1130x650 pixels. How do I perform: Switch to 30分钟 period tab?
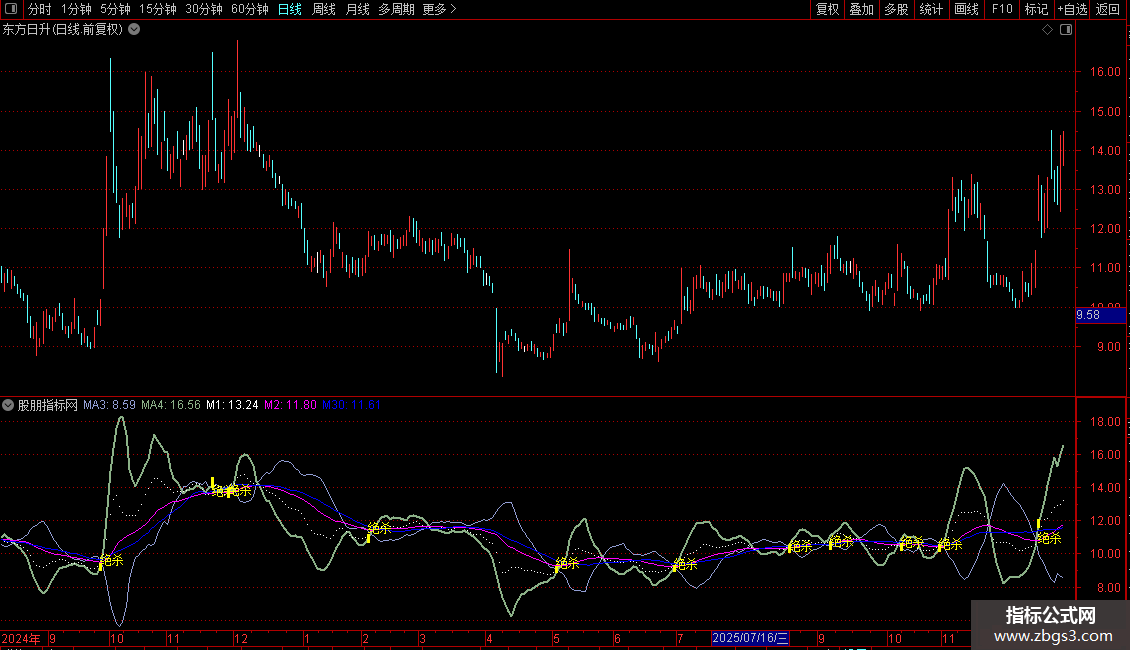click(203, 9)
